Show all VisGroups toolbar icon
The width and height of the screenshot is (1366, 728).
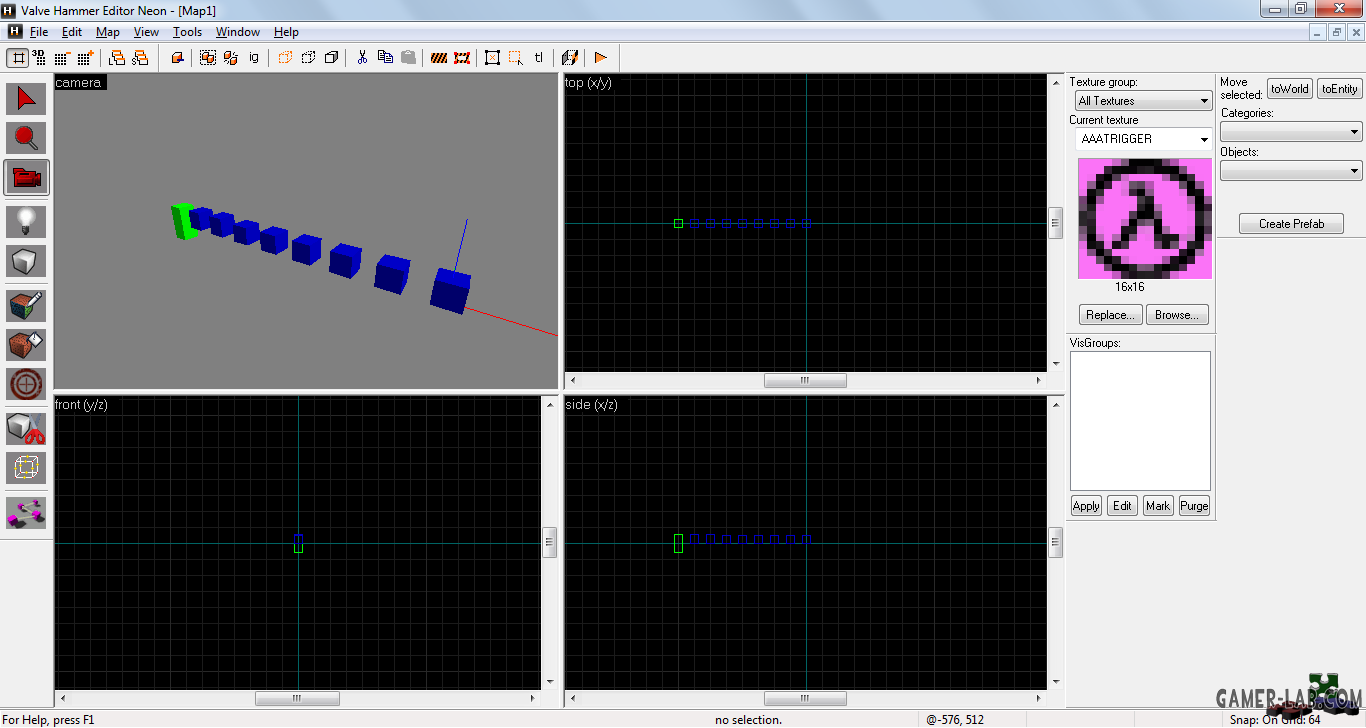(332, 58)
